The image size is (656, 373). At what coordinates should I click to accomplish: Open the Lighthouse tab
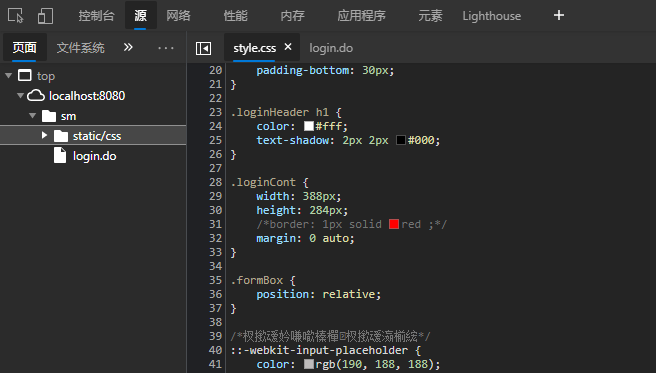coord(492,16)
